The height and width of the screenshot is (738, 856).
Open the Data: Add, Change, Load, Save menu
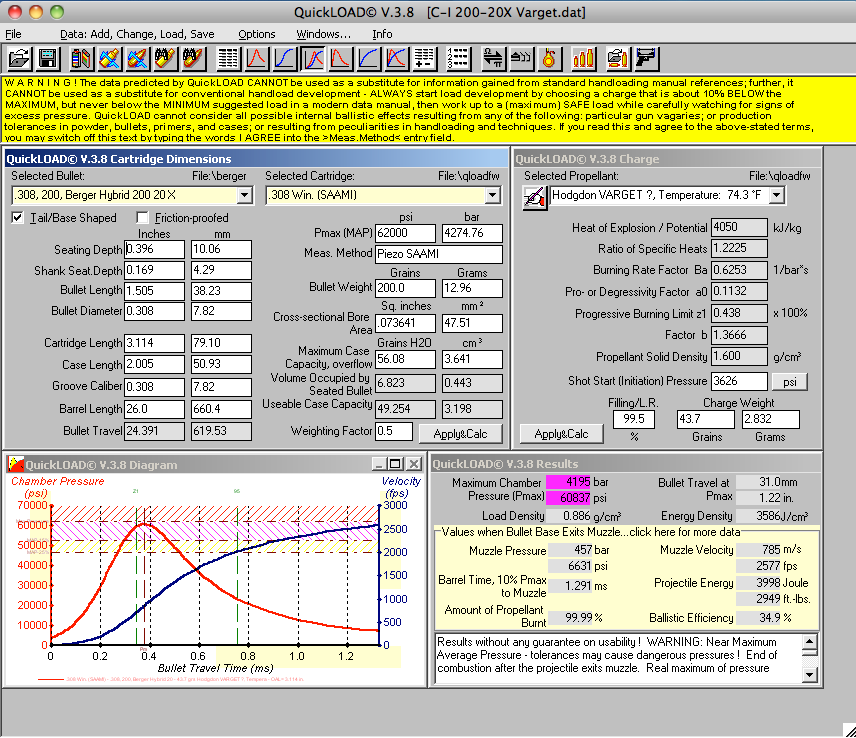pos(137,34)
